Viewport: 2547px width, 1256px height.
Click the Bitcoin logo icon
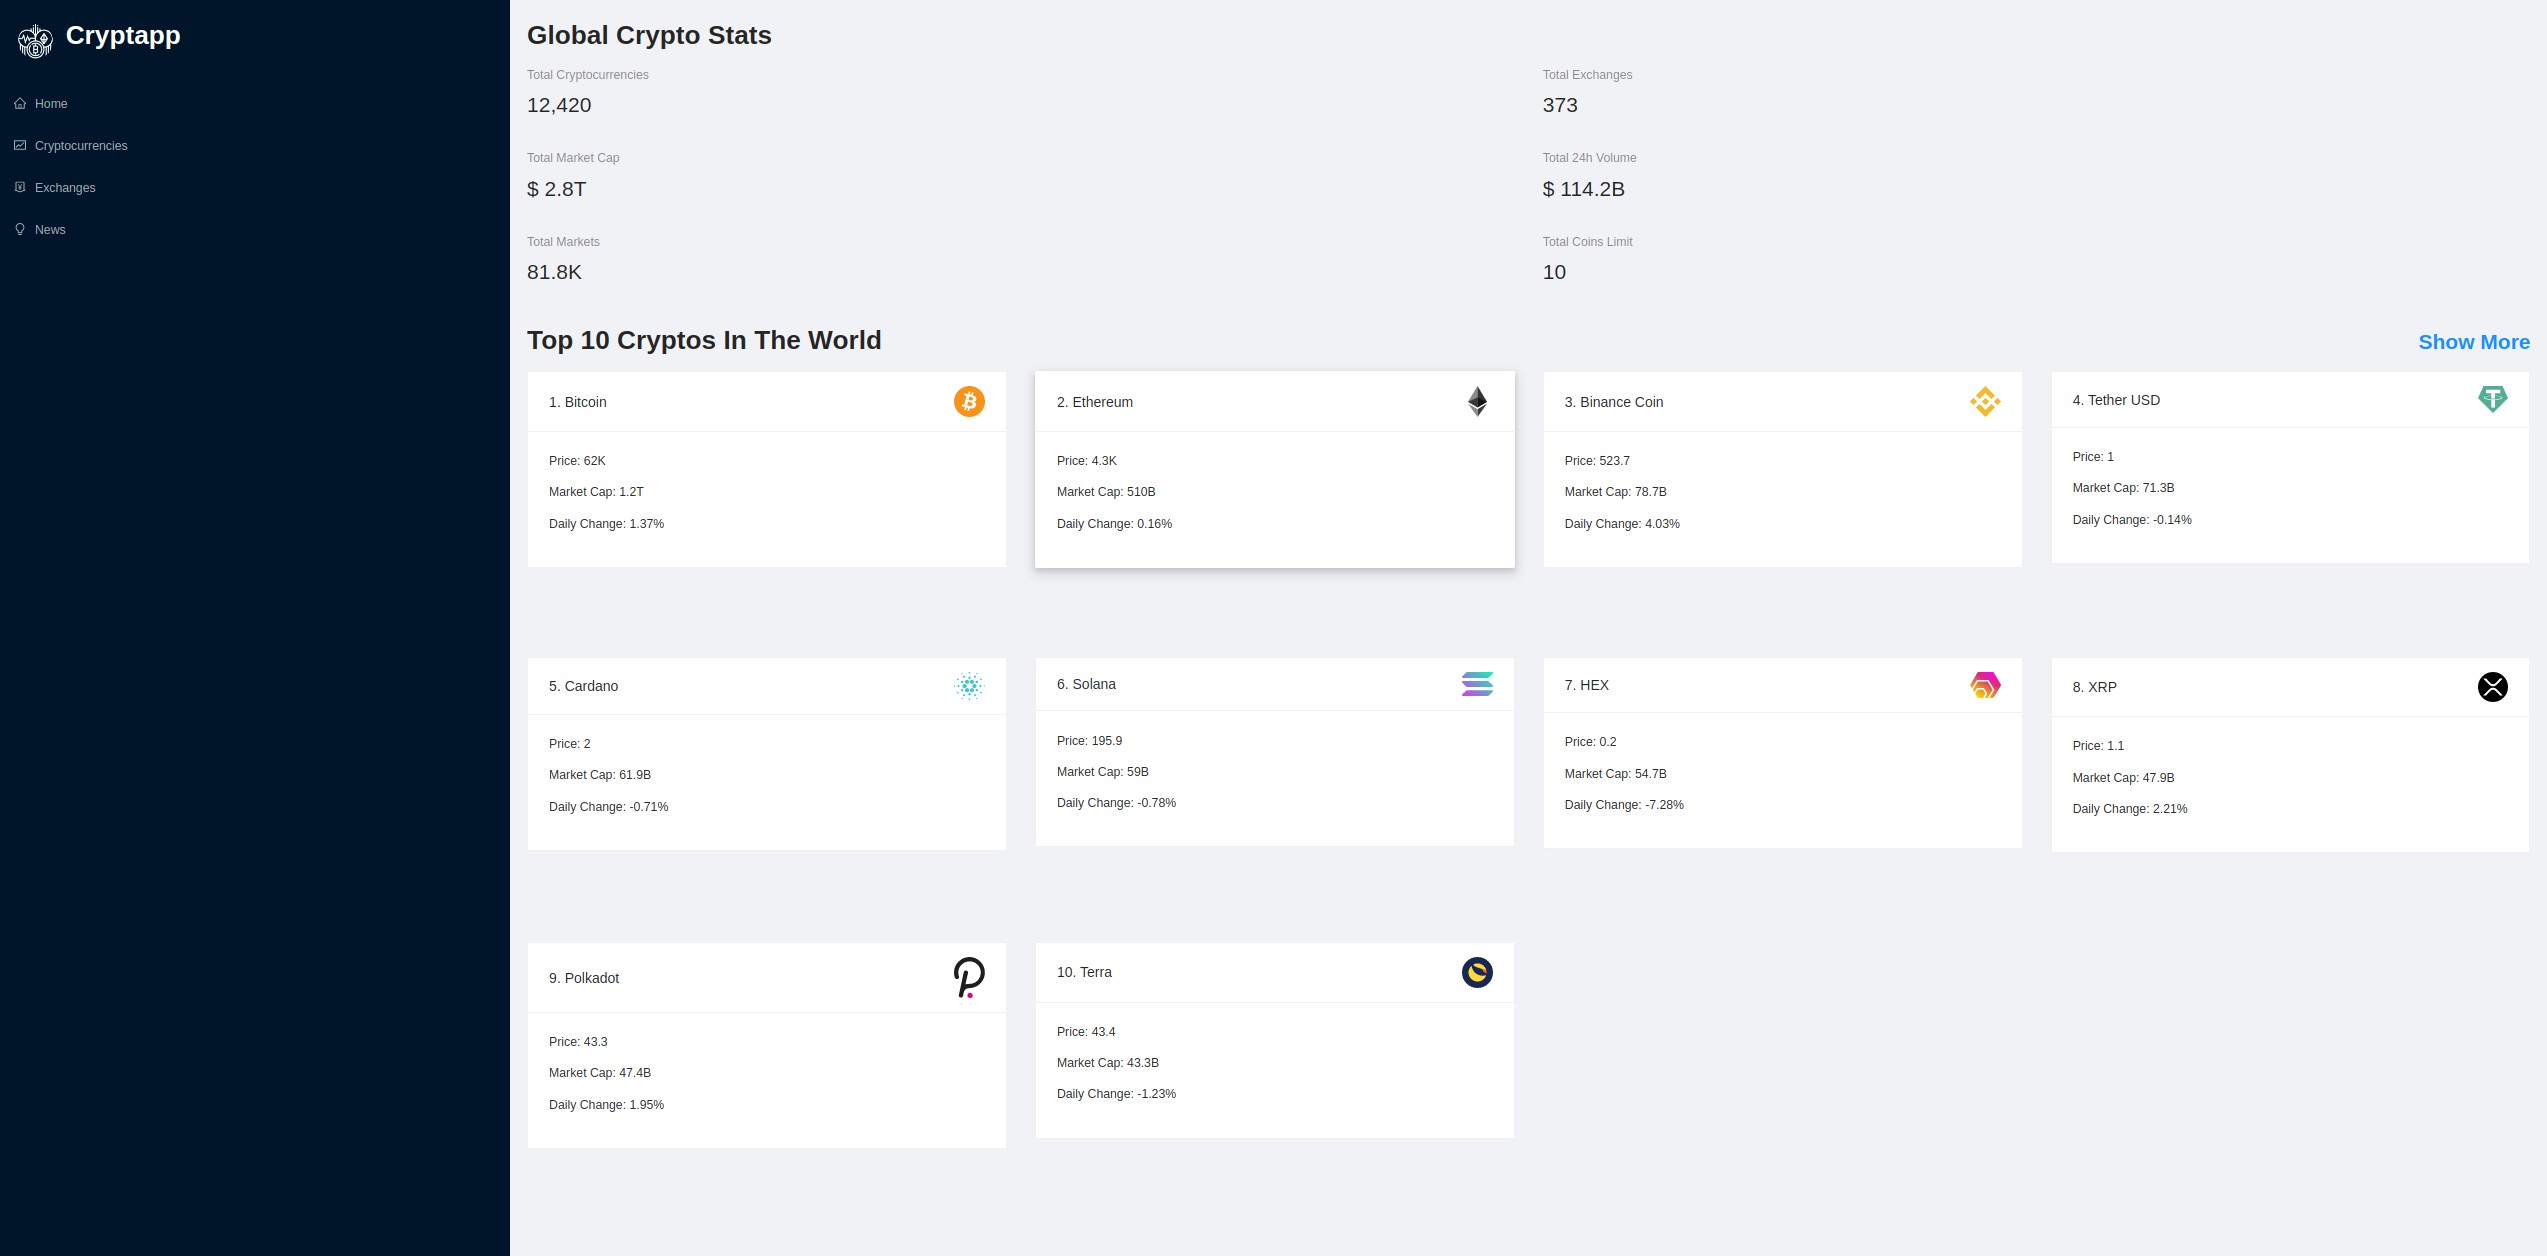pos(969,402)
